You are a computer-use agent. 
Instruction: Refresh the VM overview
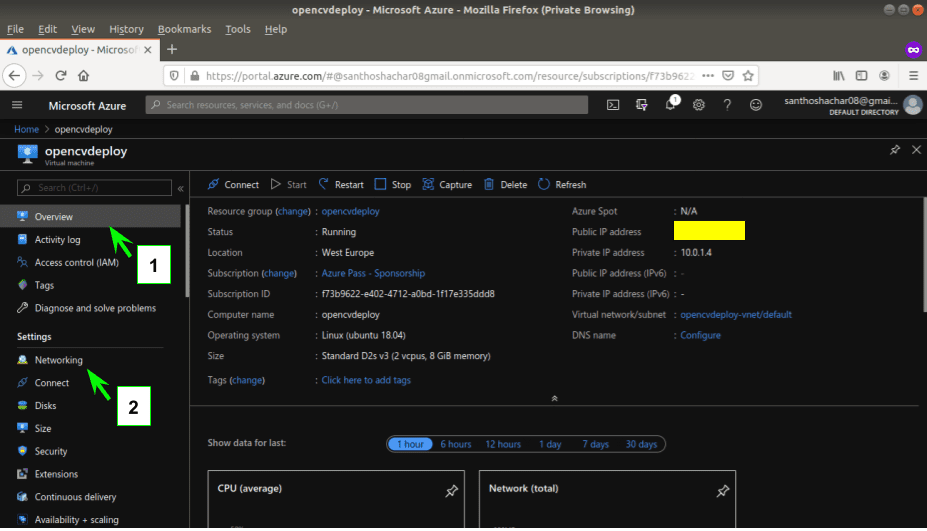(x=562, y=184)
